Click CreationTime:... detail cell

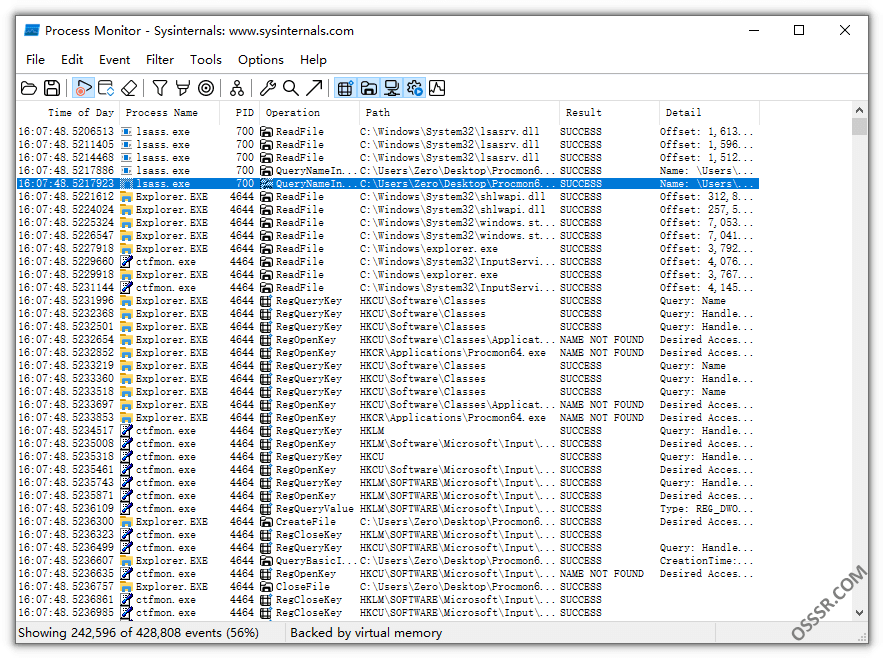(x=706, y=561)
